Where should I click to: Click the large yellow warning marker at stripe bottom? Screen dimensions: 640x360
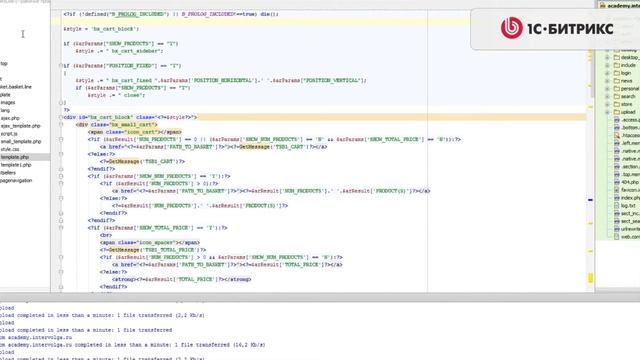click(x=590, y=278)
